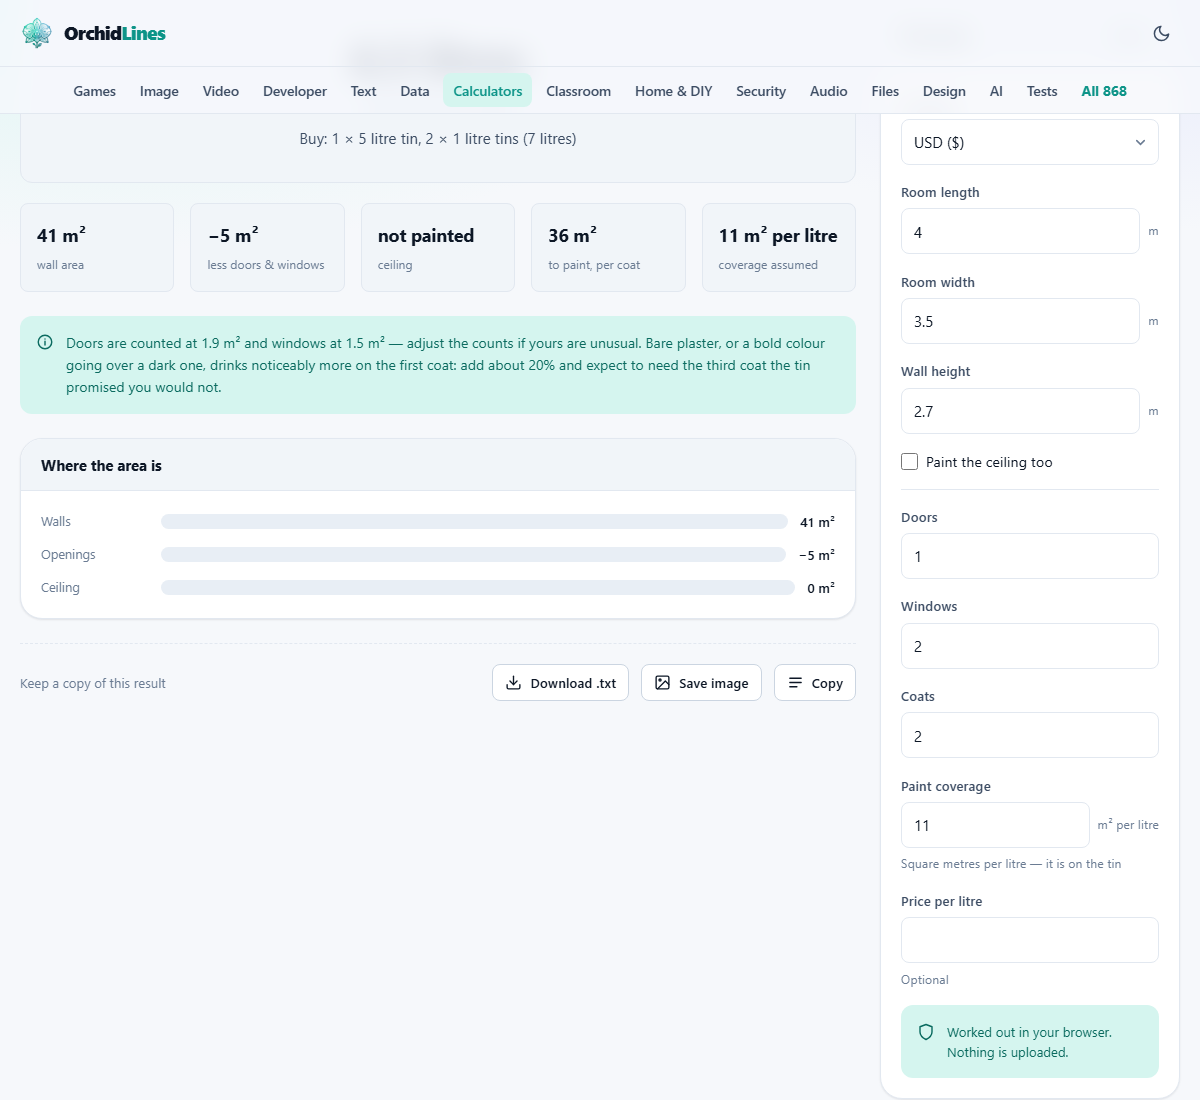Click the Ceiling area bar
Viewport: 1200px width, 1100px height.
(x=478, y=587)
